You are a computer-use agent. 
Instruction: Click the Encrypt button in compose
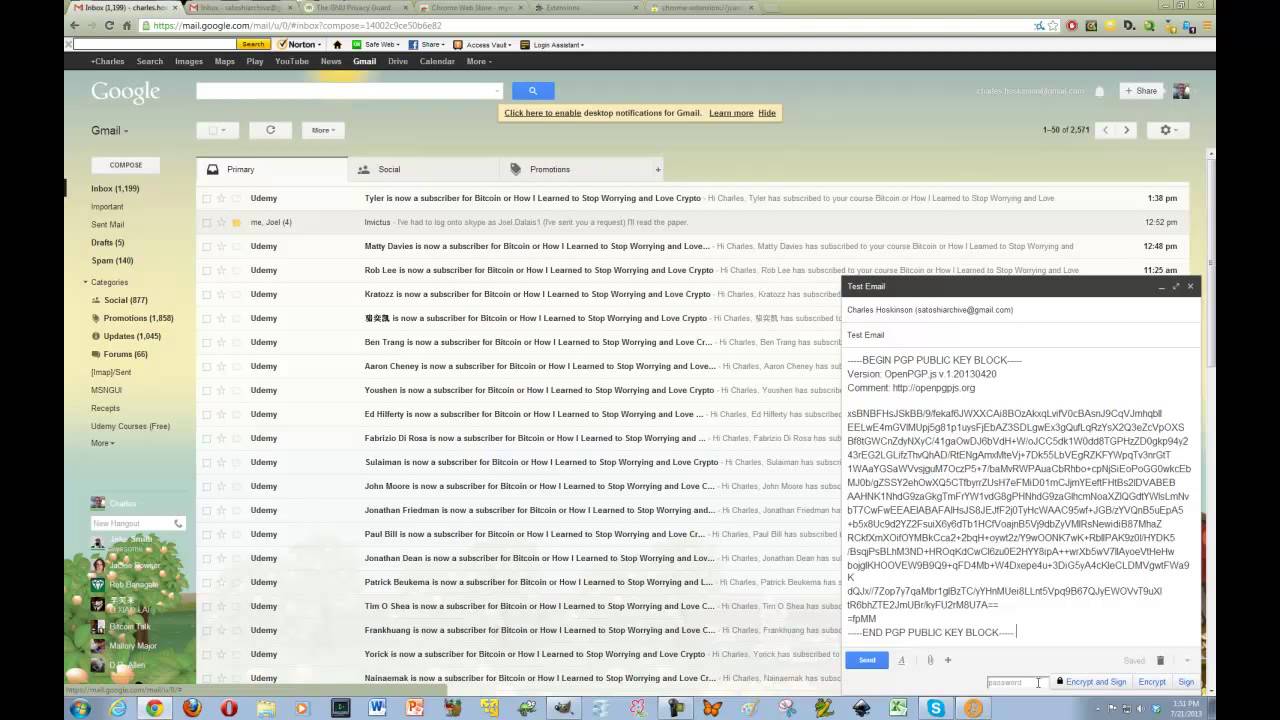1152,682
